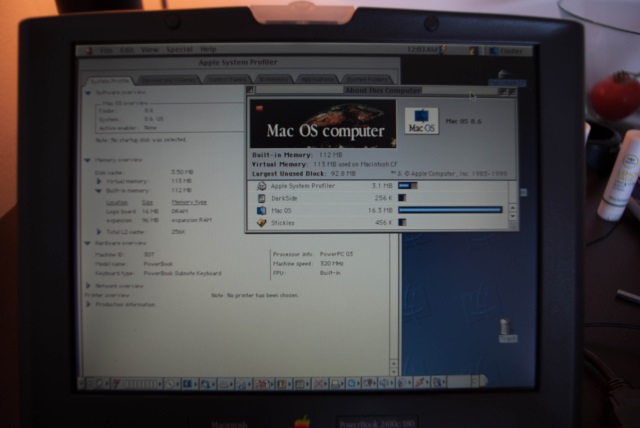Collapse the Built-in memory triangle
This screenshot has width=640, height=428.
point(98,191)
